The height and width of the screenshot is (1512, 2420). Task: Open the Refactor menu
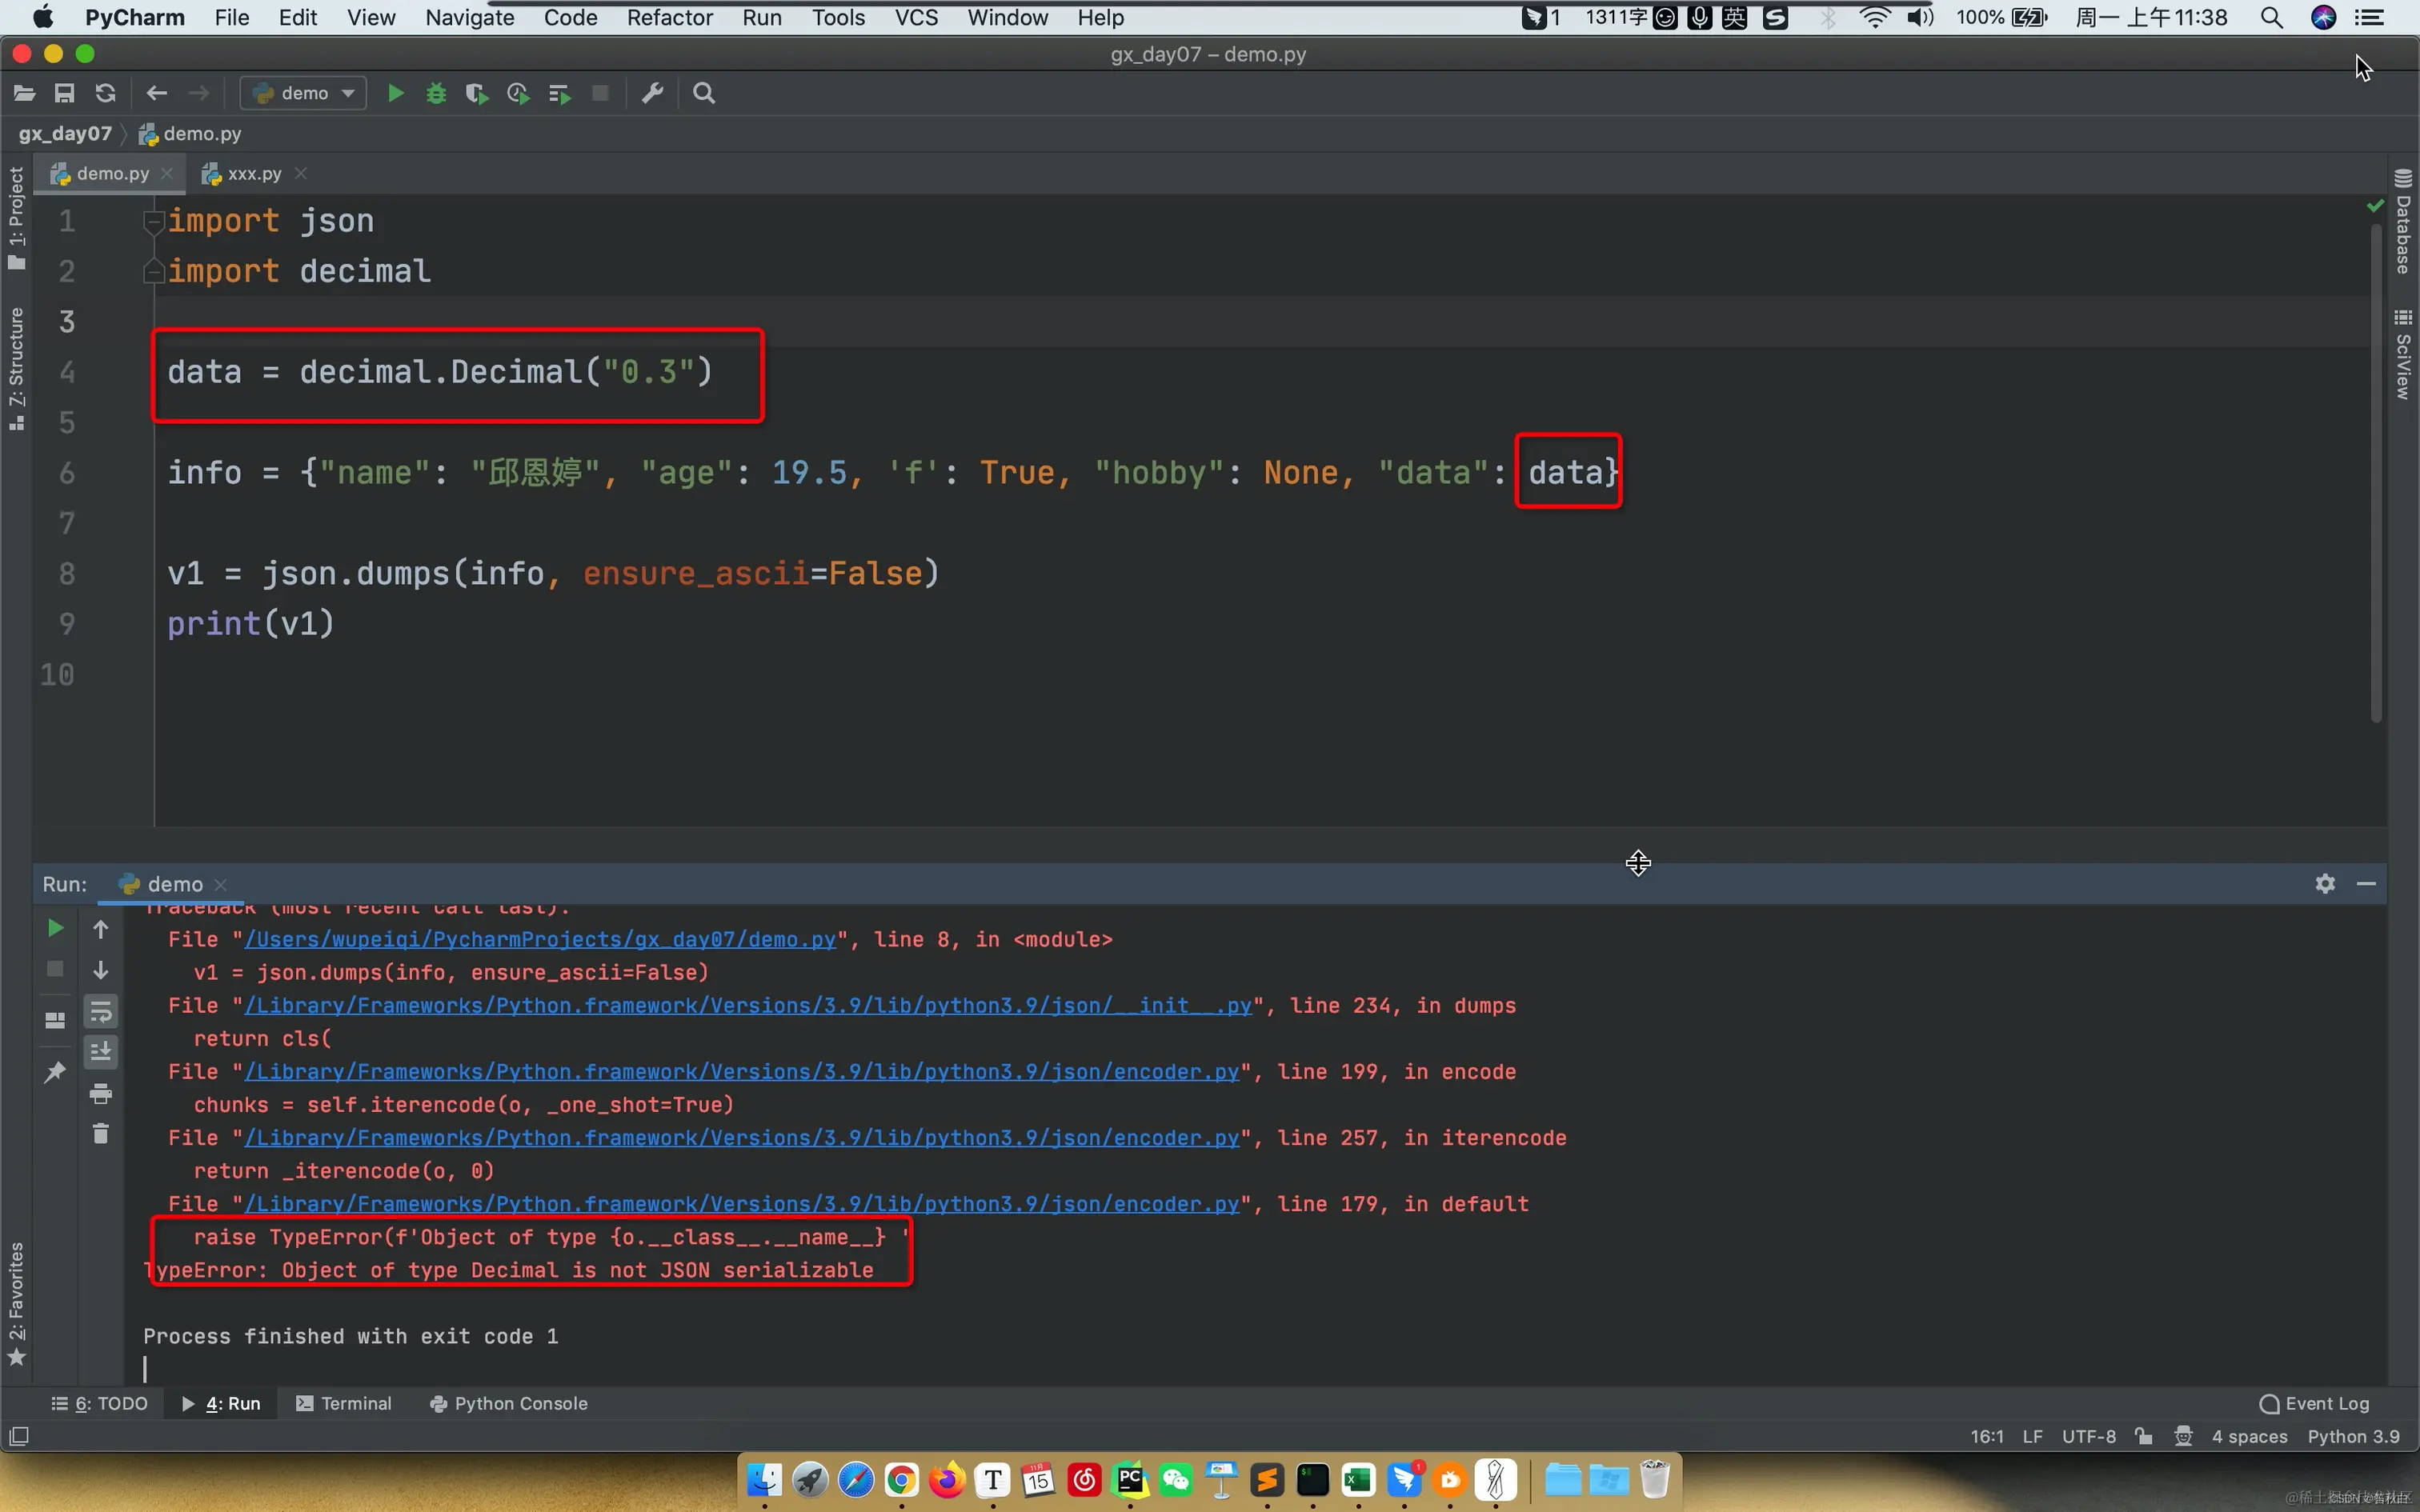pos(669,17)
